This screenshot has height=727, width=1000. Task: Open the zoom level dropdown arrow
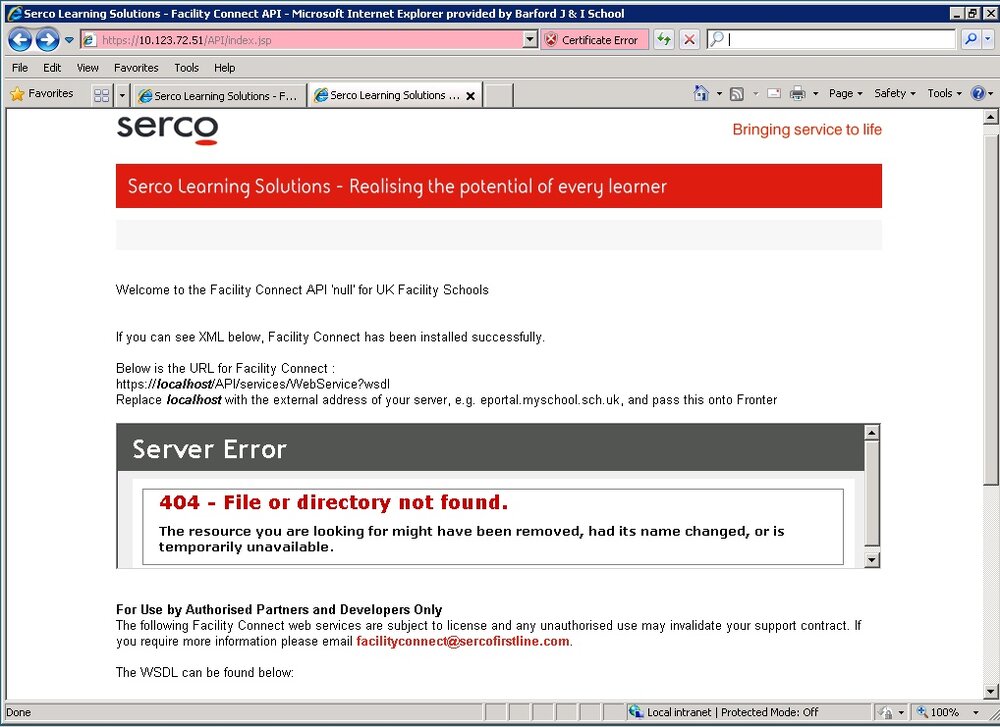(975, 712)
